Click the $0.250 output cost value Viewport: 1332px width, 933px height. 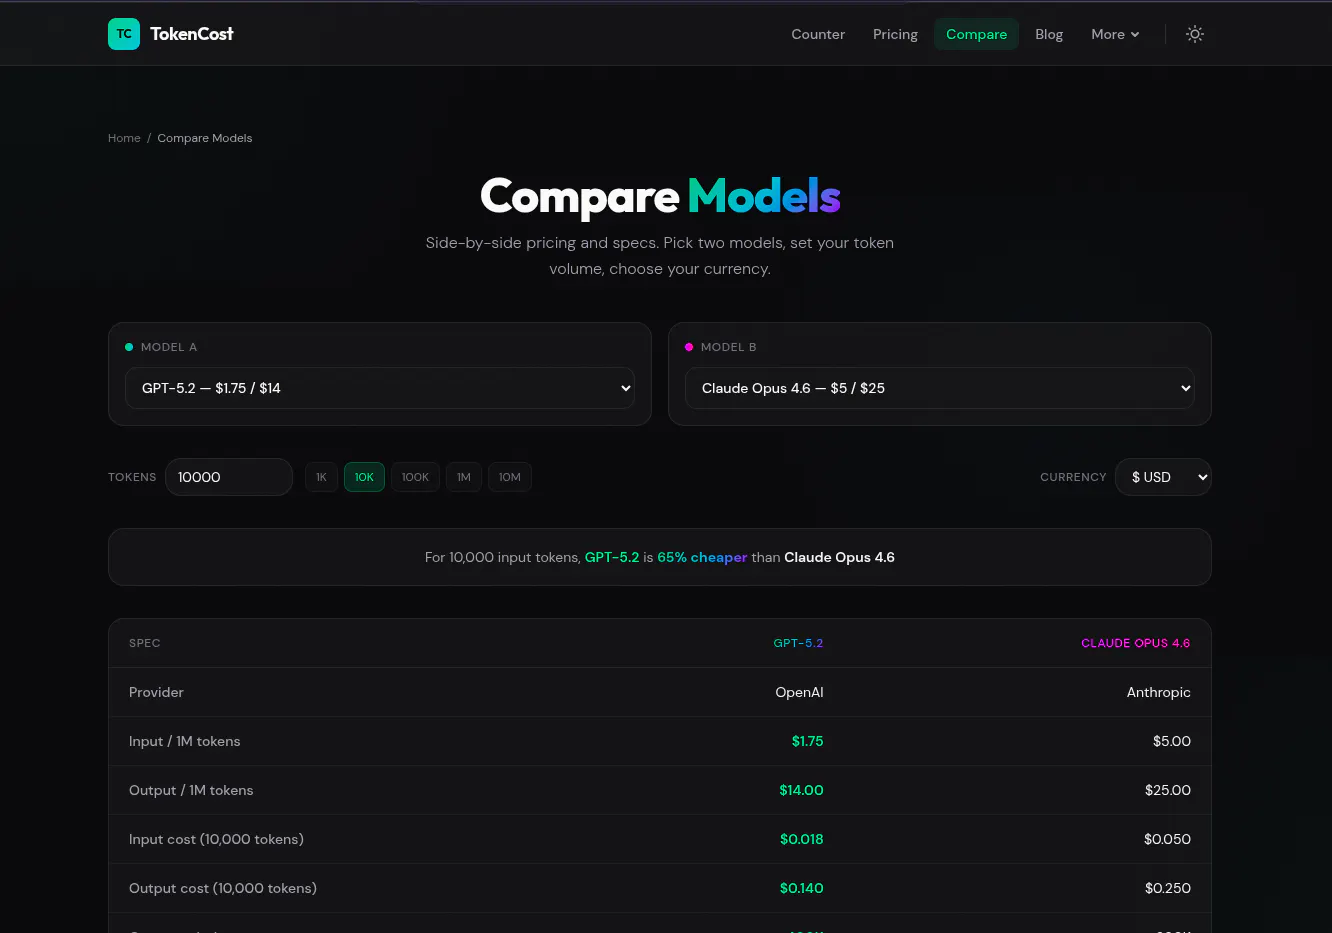[x=1168, y=888]
